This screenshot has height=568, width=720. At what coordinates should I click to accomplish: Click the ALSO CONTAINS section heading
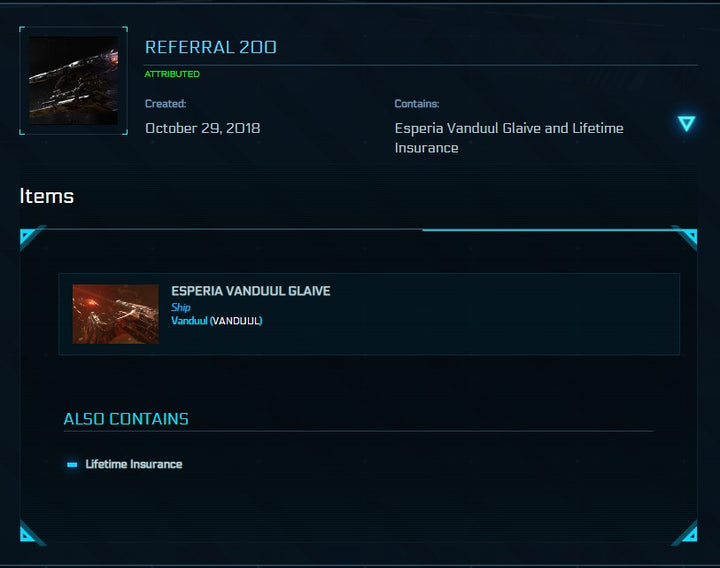coord(126,419)
